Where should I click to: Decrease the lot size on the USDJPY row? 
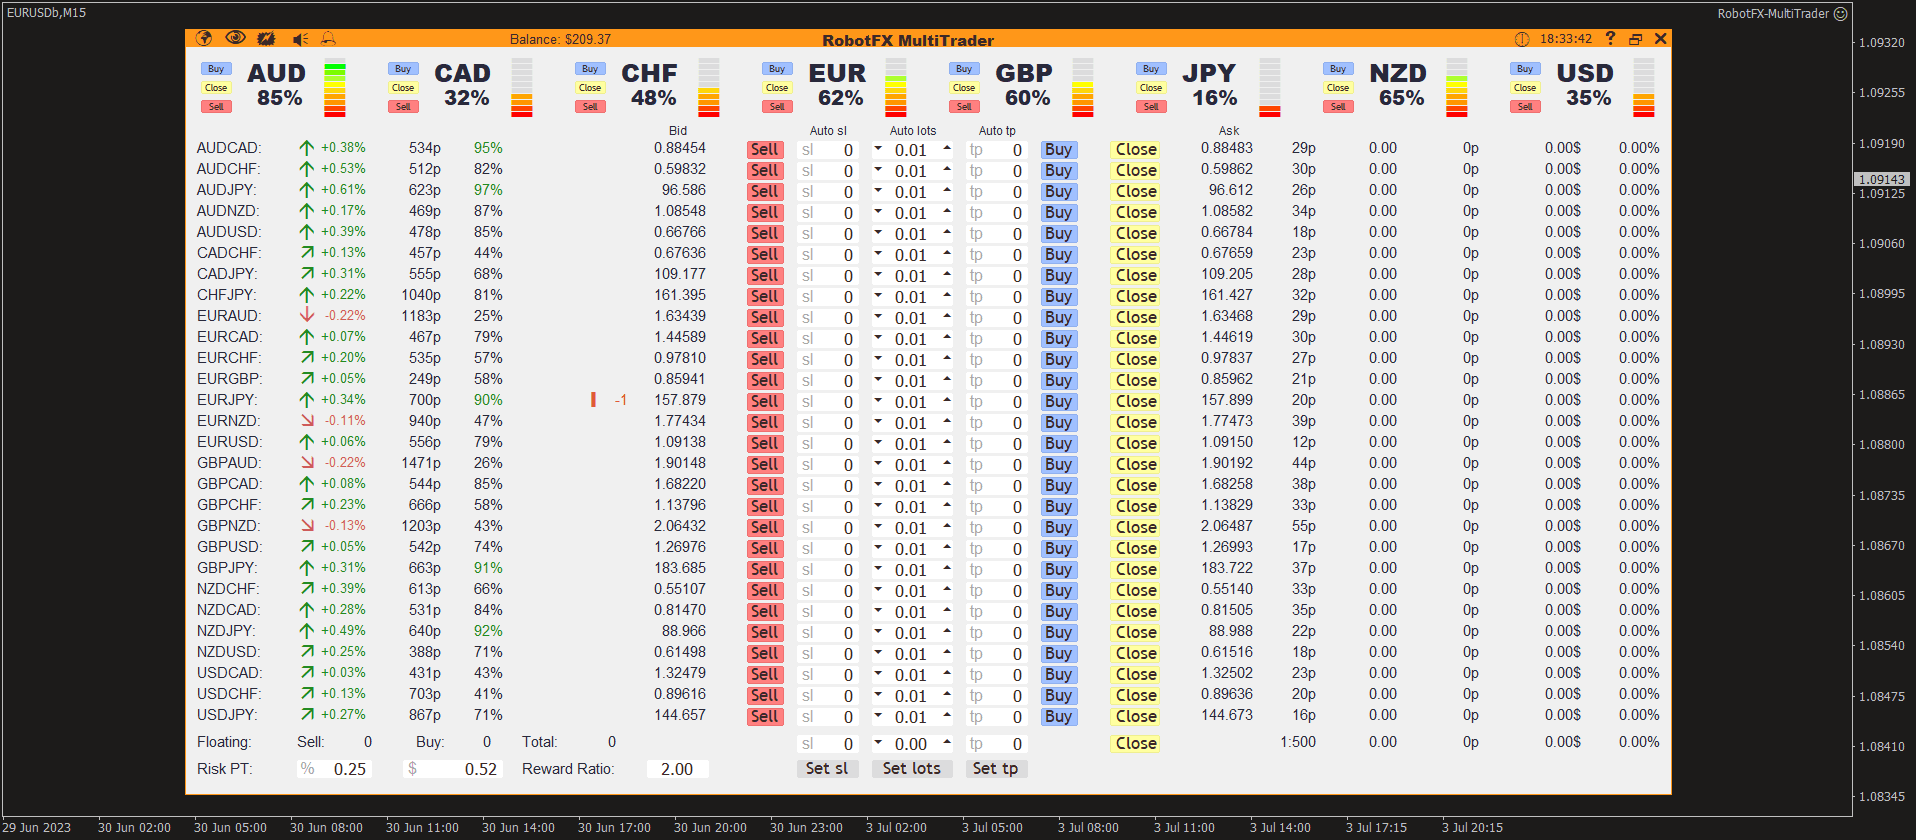[x=878, y=715]
